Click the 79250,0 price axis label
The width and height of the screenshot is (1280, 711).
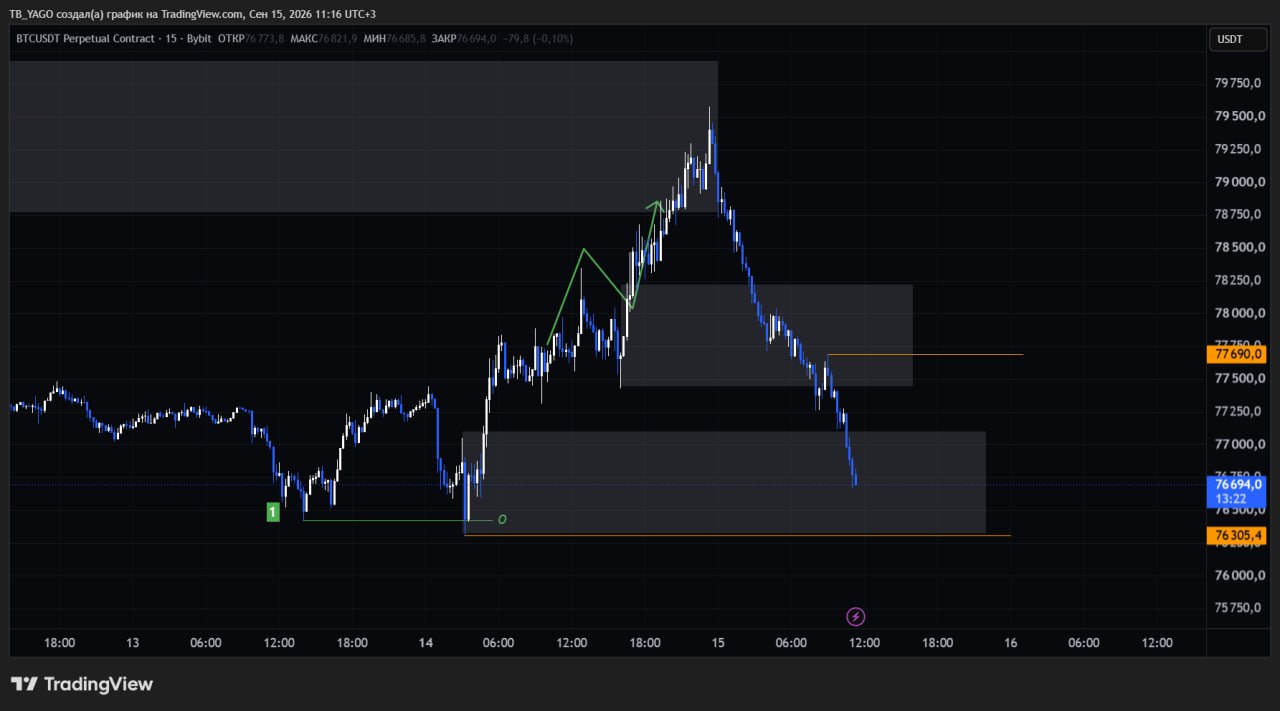[1236, 149]
